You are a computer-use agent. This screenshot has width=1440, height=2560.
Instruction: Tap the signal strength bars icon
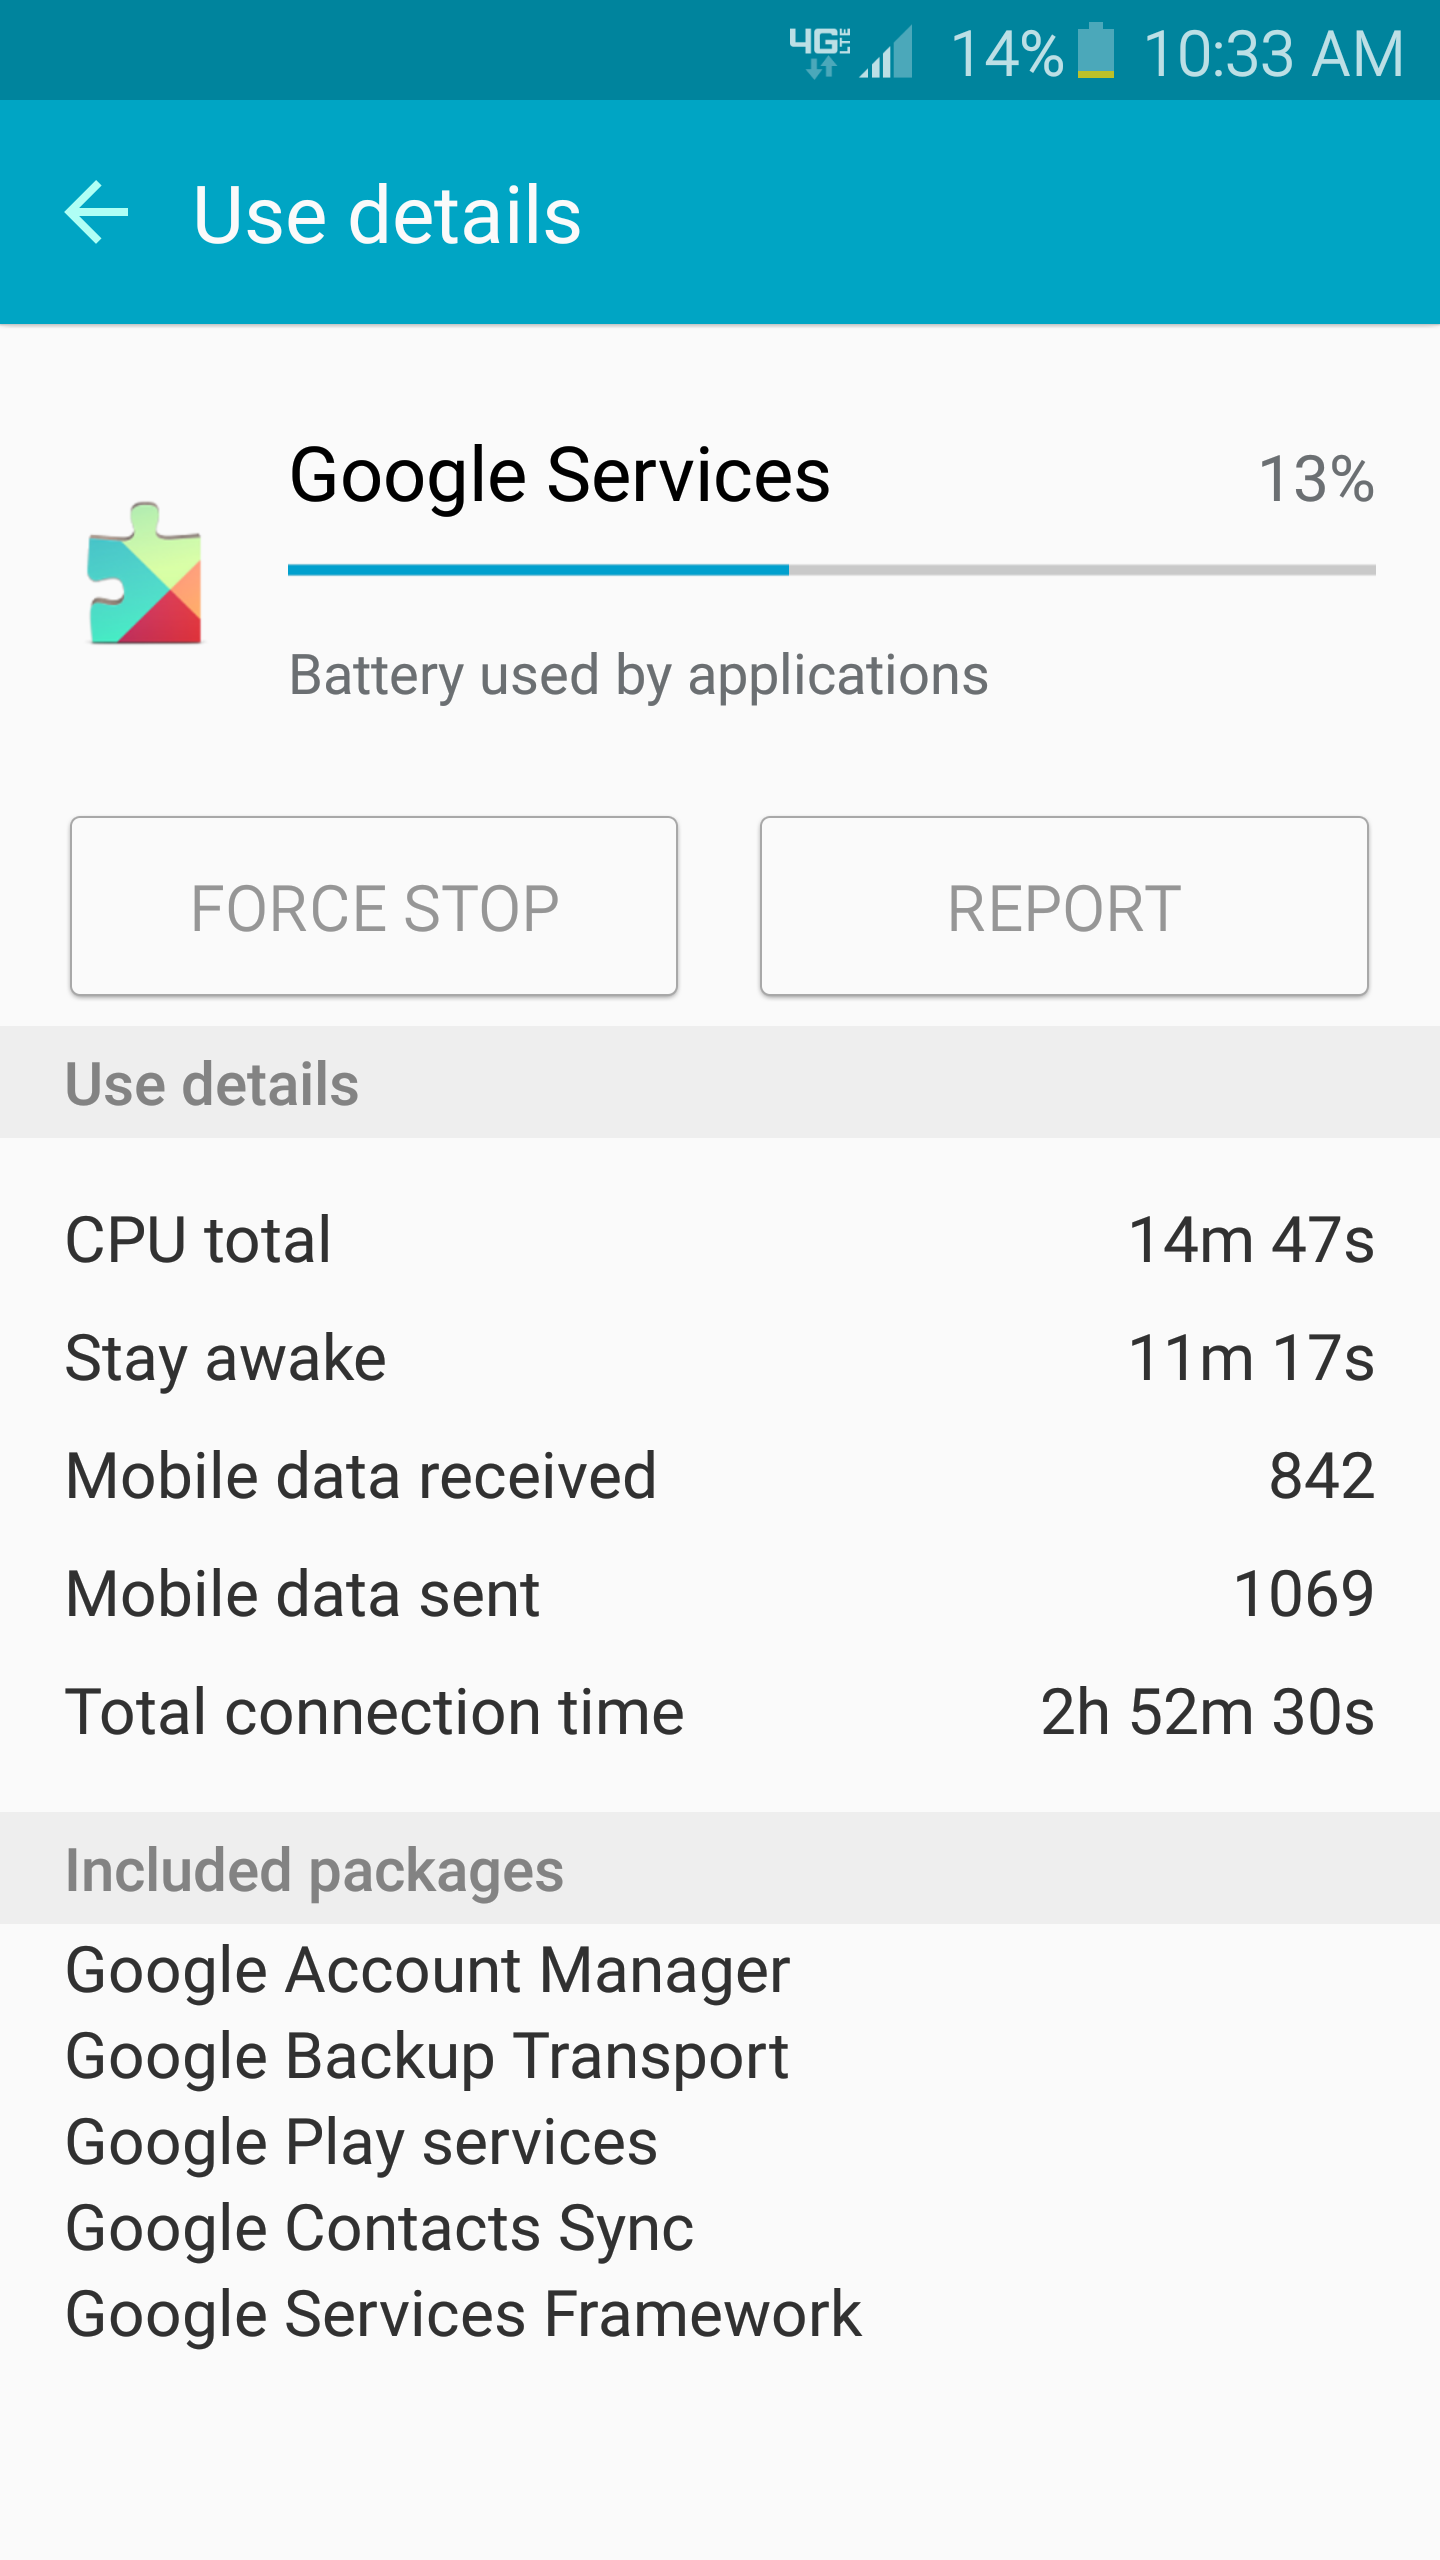[x=887, y=52]
